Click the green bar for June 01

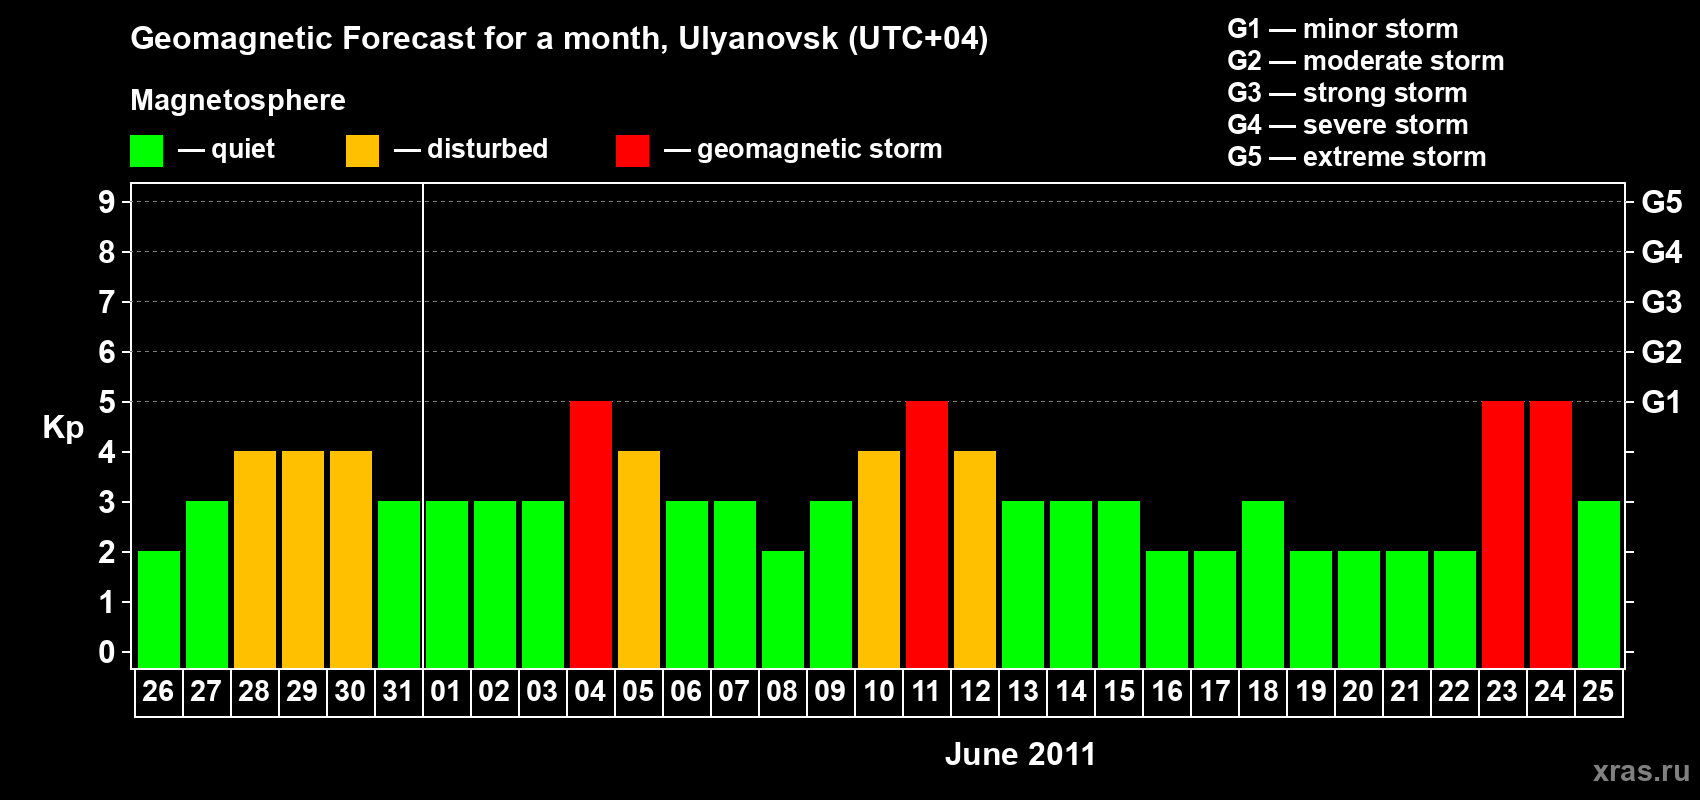click(x=447, y=585)
